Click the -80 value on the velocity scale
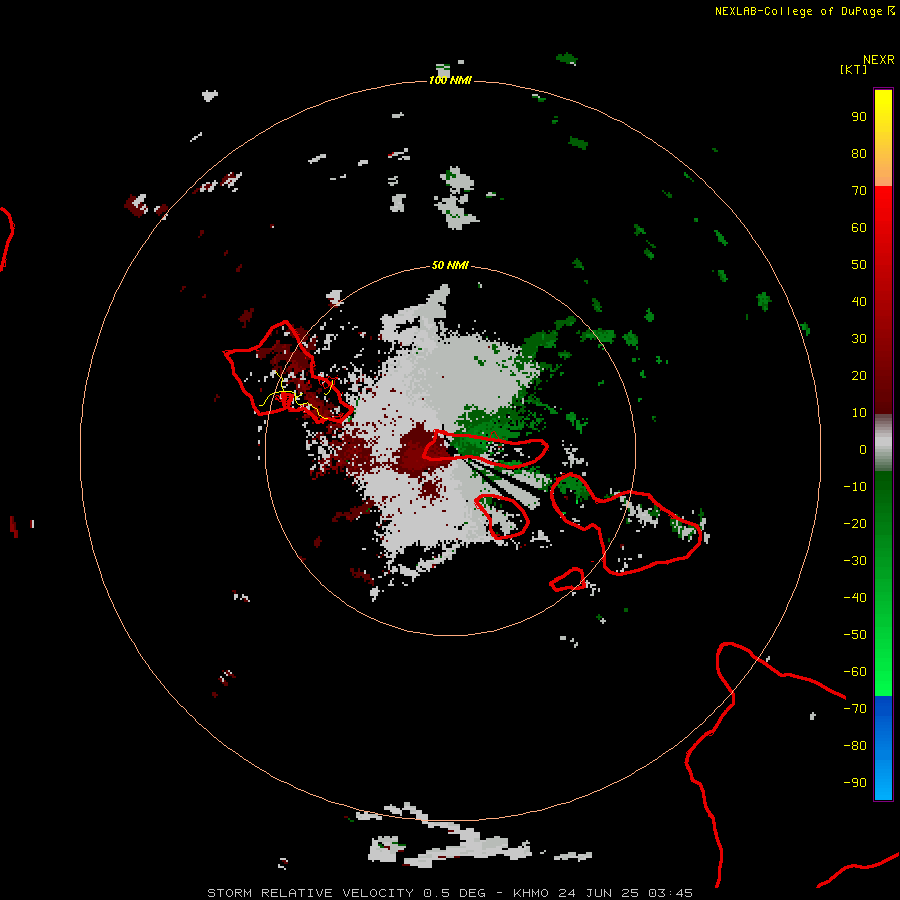 click(x=855, y=746)
